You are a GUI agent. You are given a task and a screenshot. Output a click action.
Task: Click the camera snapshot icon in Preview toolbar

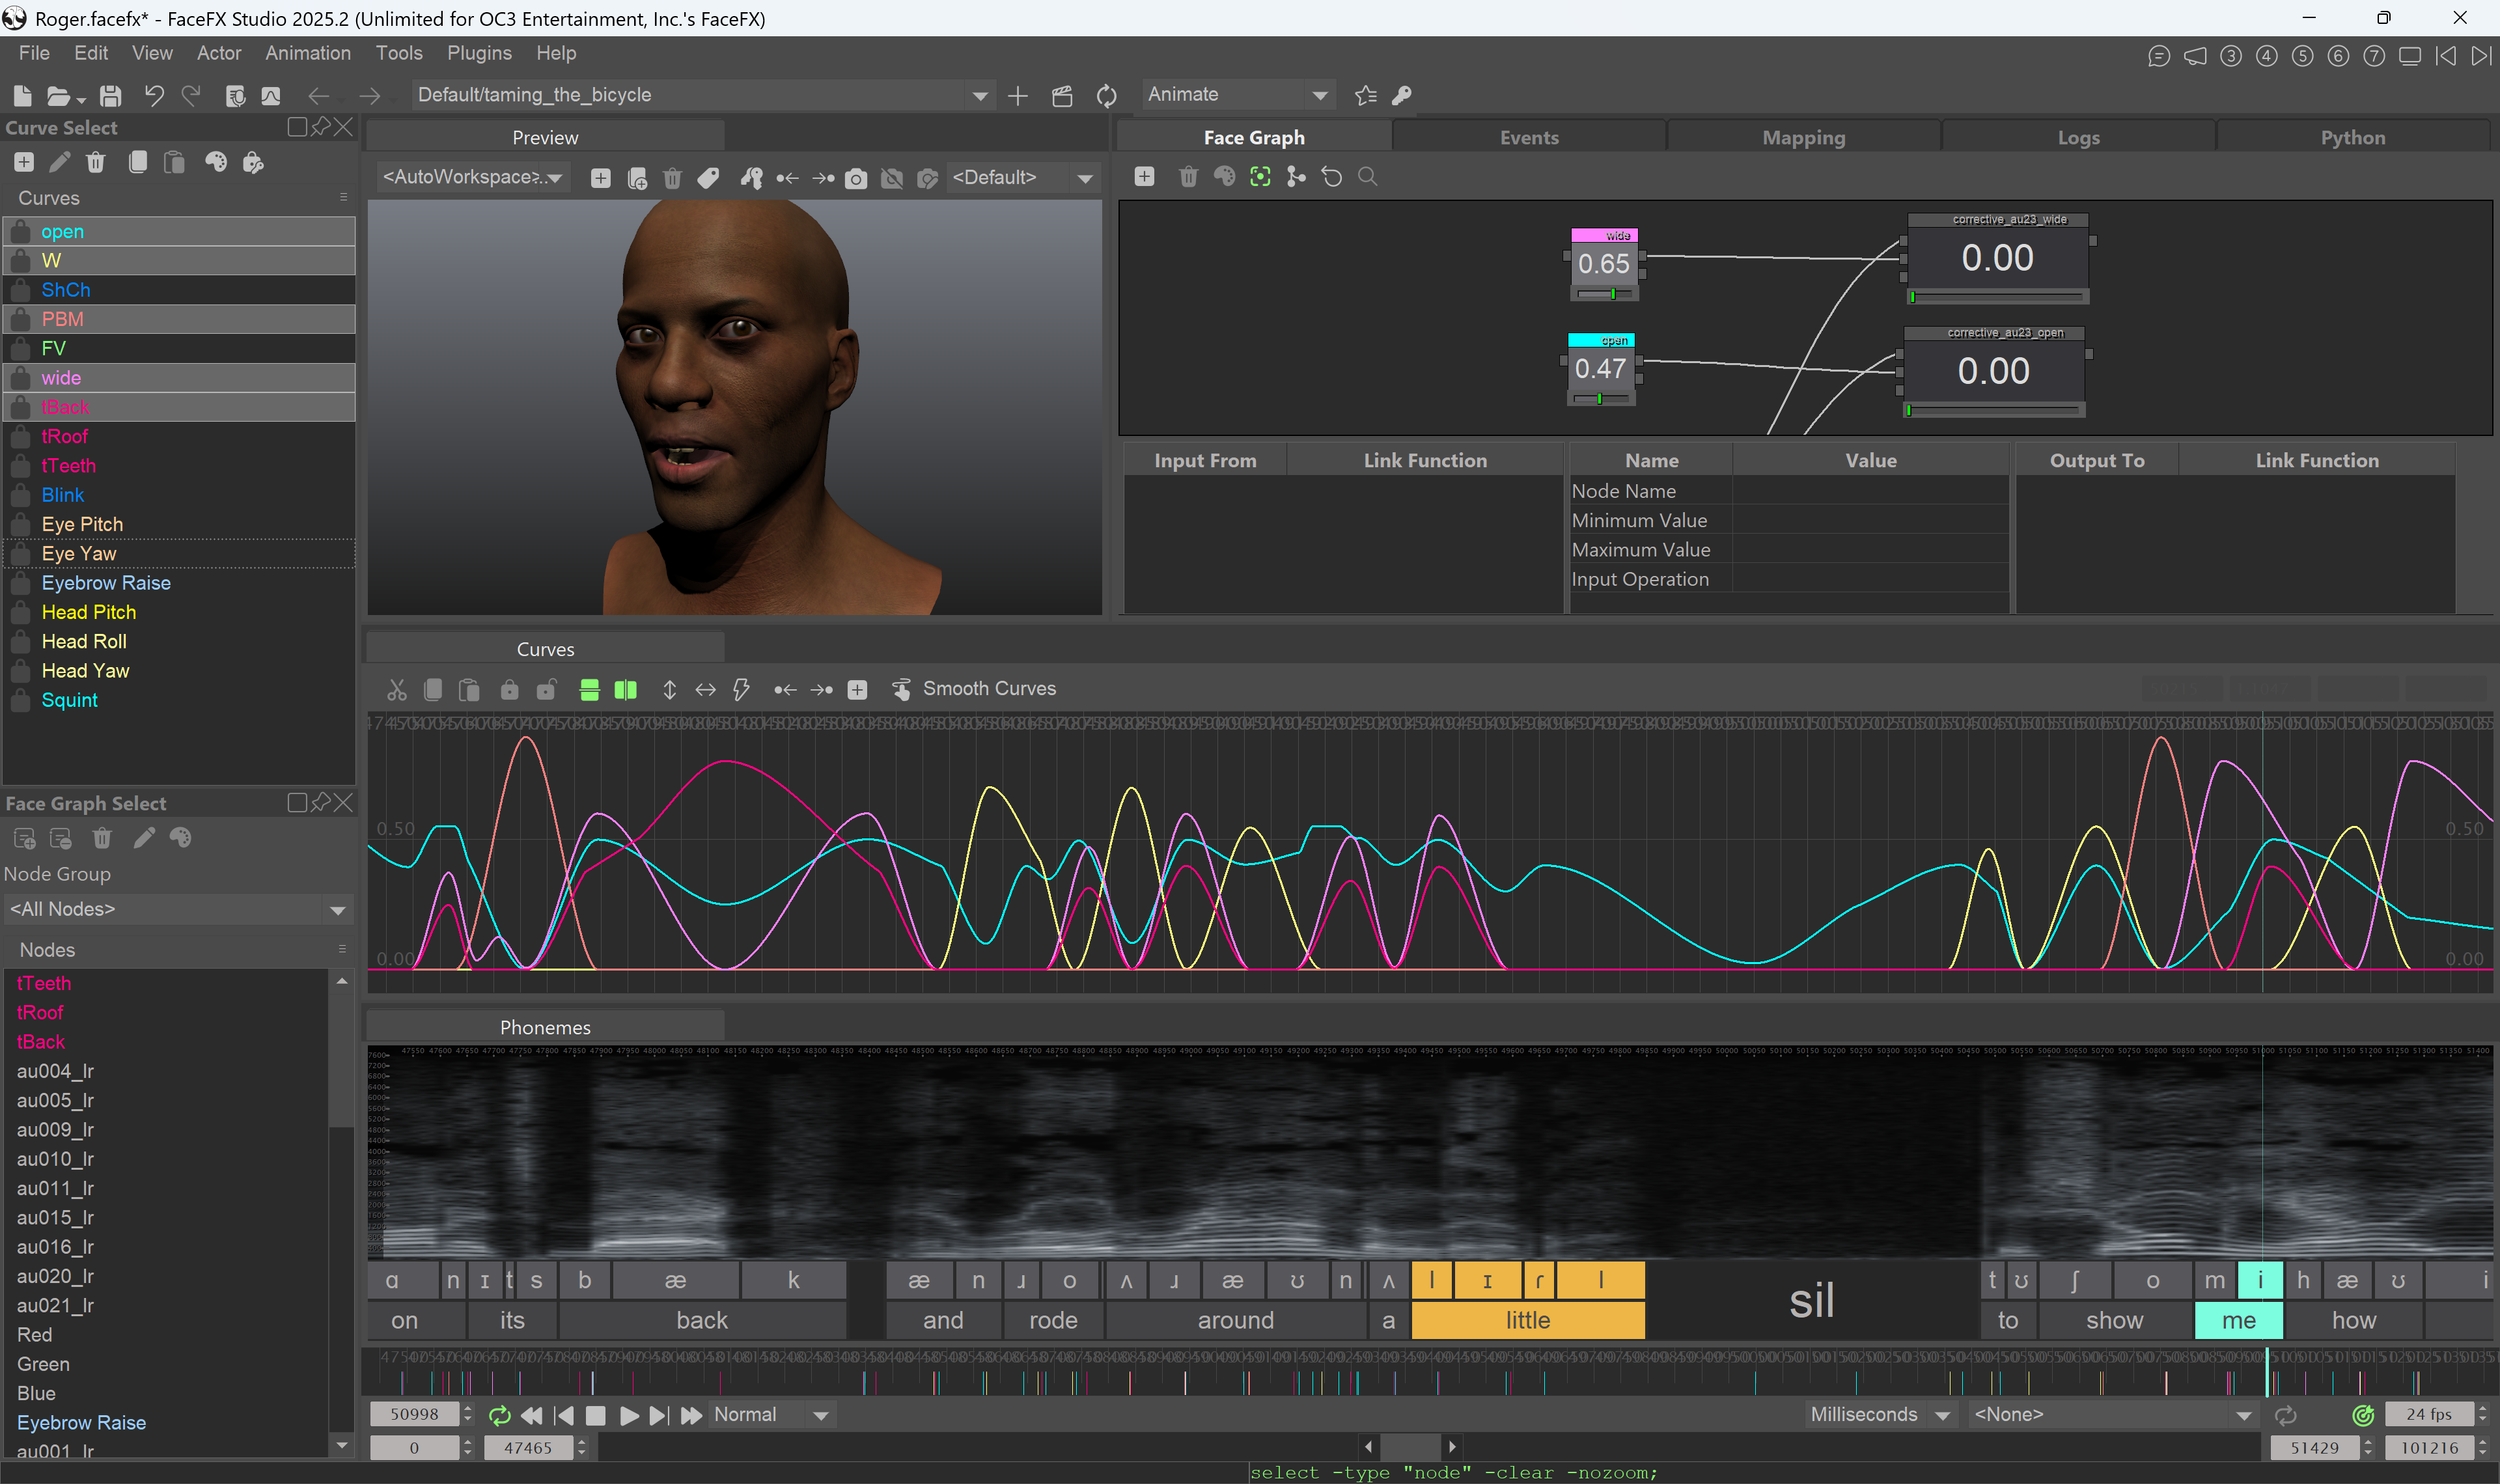(856, 179)
